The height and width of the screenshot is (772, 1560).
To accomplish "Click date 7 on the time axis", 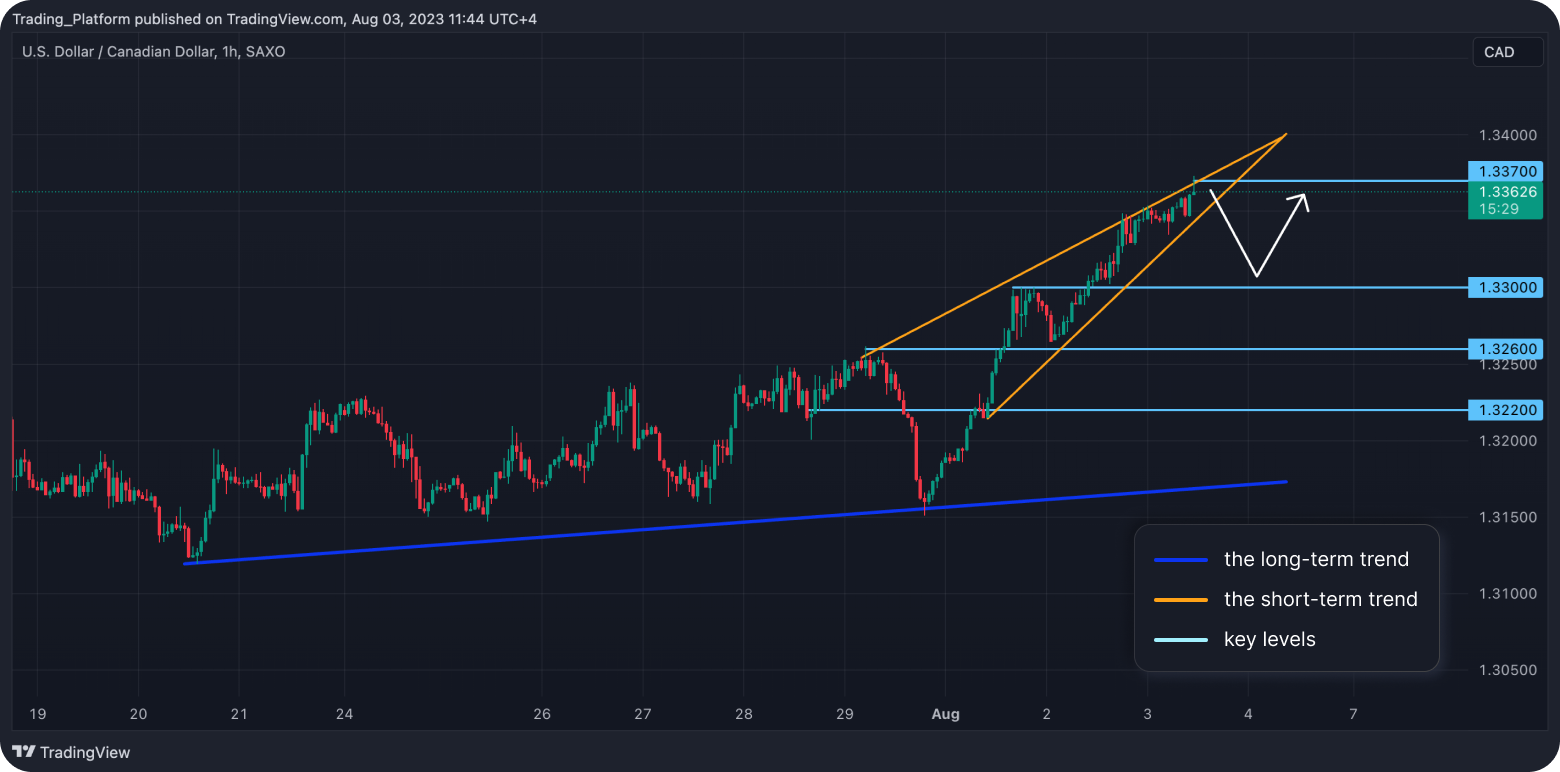I will click(1353, 714).
